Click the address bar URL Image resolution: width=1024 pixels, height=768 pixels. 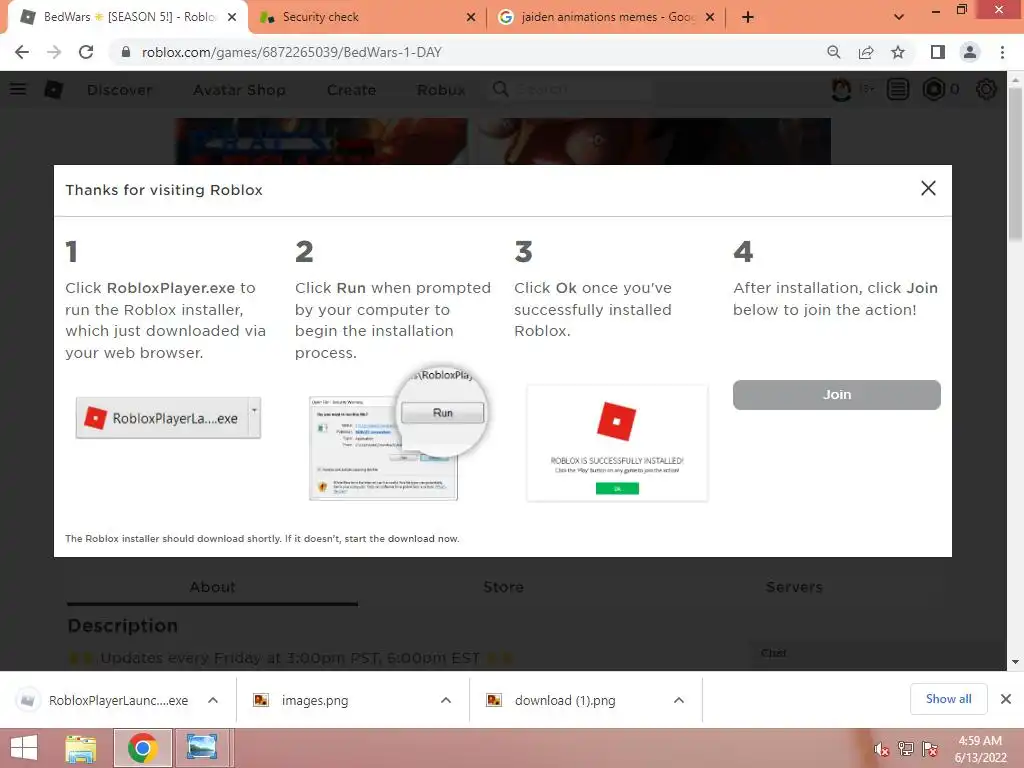[292, 52]
